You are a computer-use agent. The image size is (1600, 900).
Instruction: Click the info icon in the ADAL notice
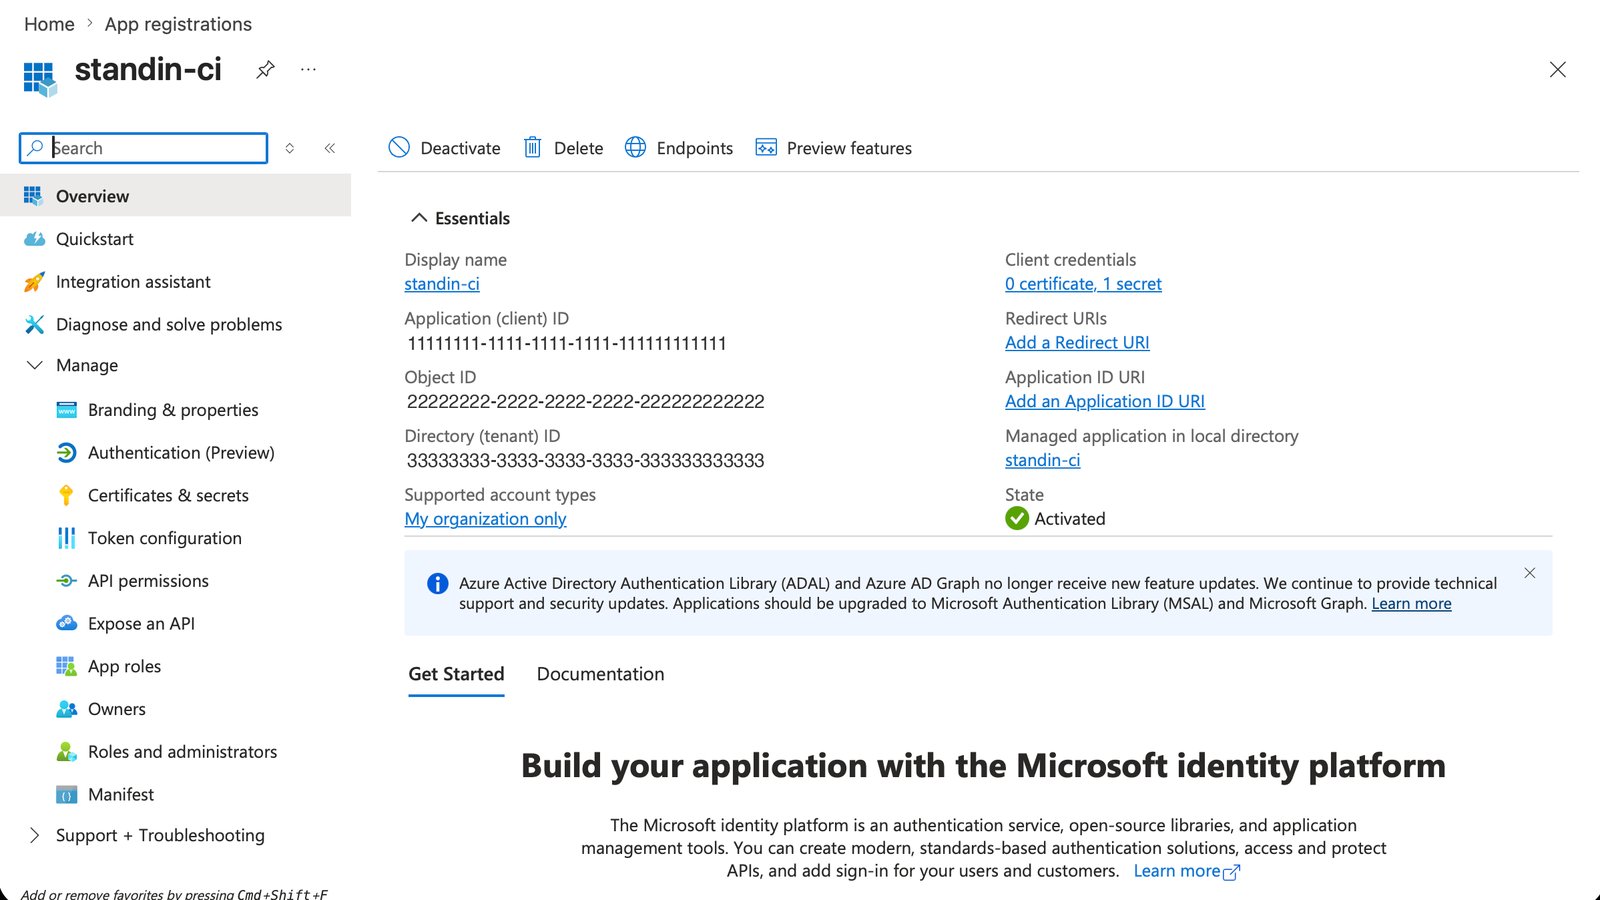(x=438, y=583)
